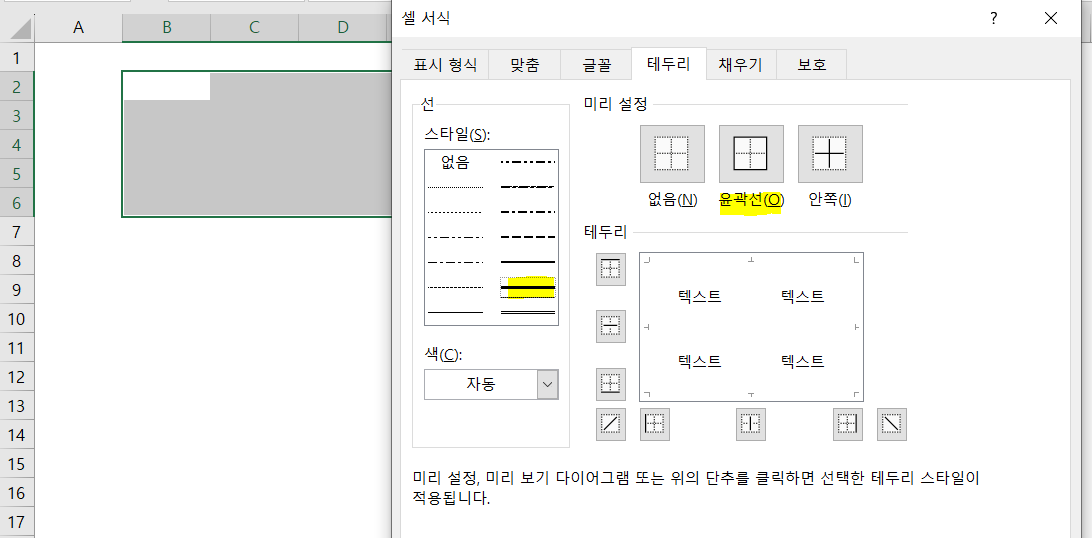The height and width of the screenshot is (538, 1092).
Task: Toggle the left border button
Action: [x=655, y=424]
